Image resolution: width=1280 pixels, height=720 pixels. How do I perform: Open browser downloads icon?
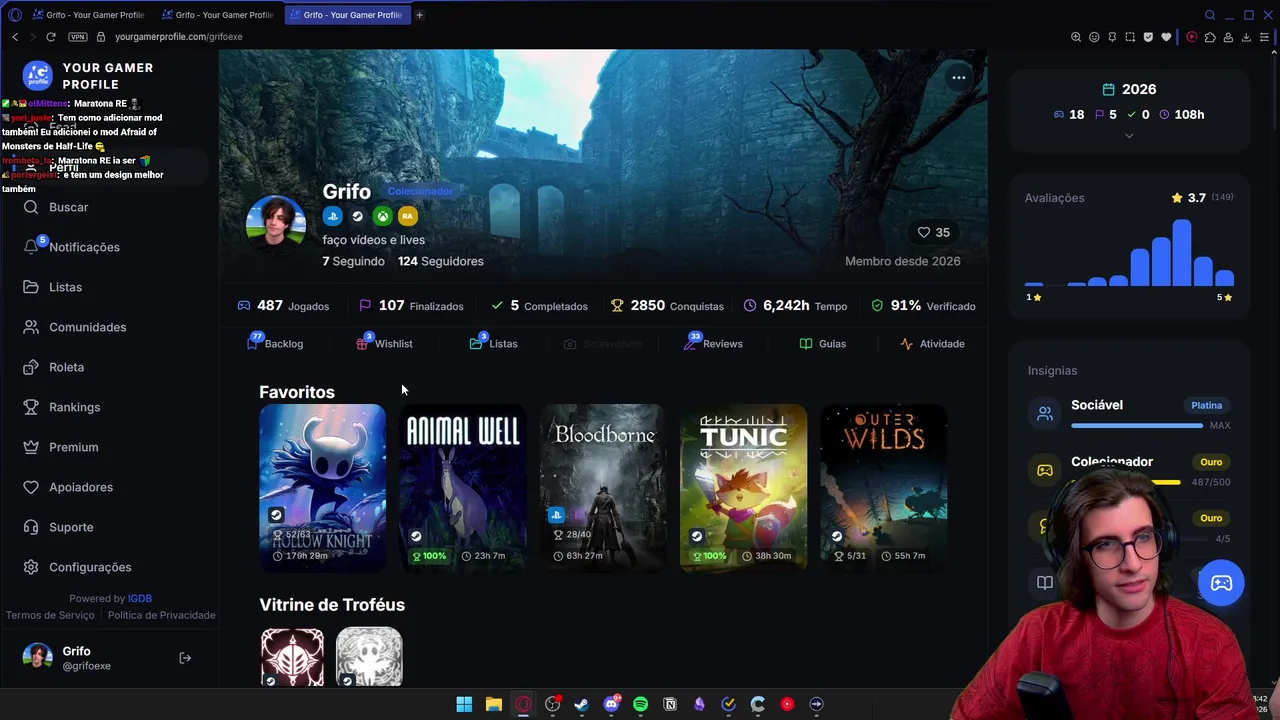1246,37
